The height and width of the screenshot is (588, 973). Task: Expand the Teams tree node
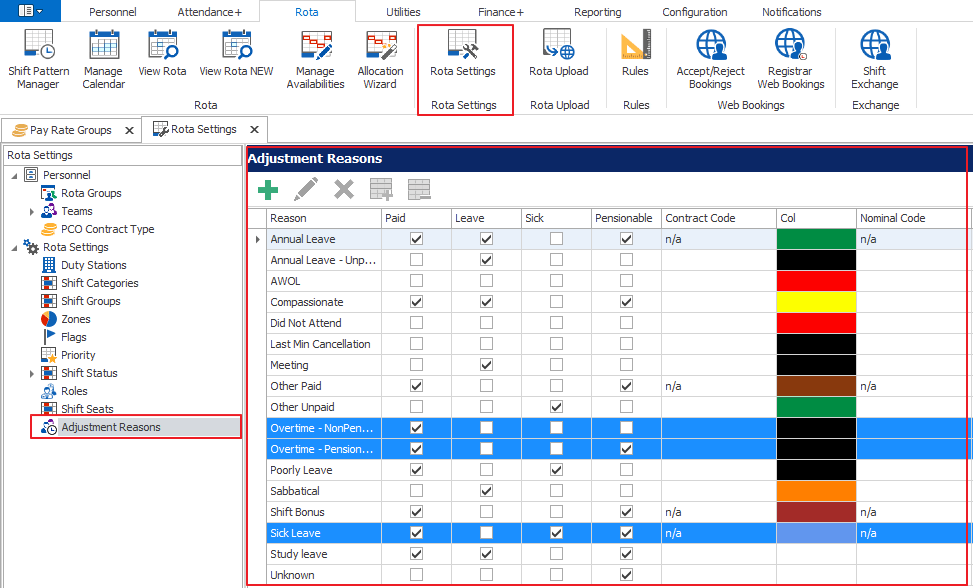[32, 212]
